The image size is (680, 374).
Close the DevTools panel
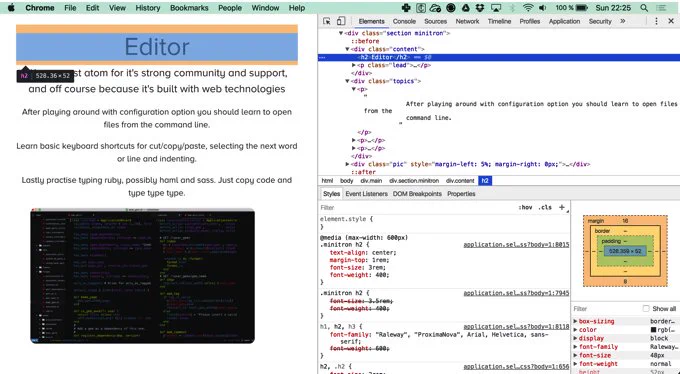pos(670,21)
